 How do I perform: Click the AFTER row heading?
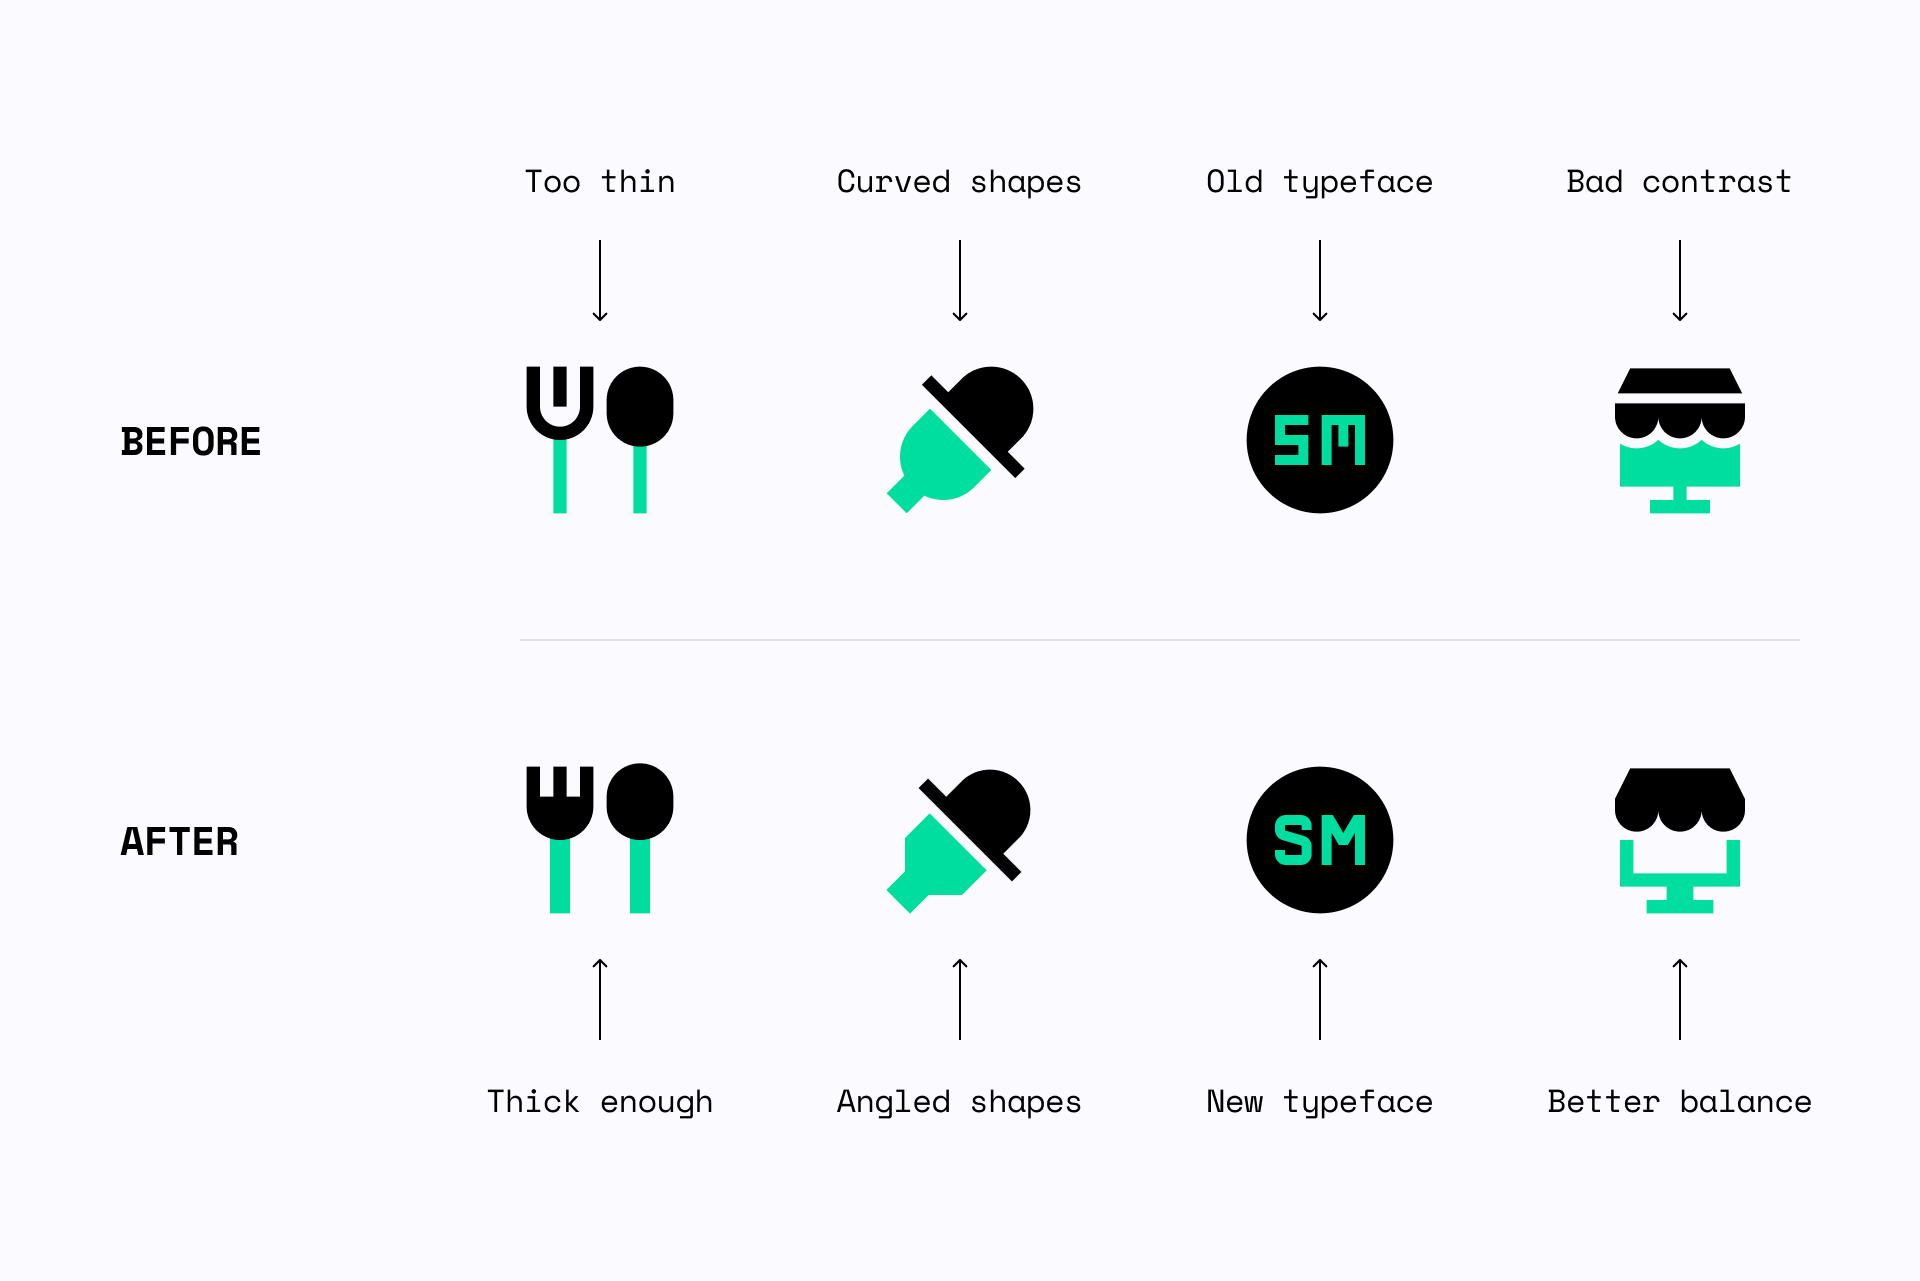click(180, 841)
